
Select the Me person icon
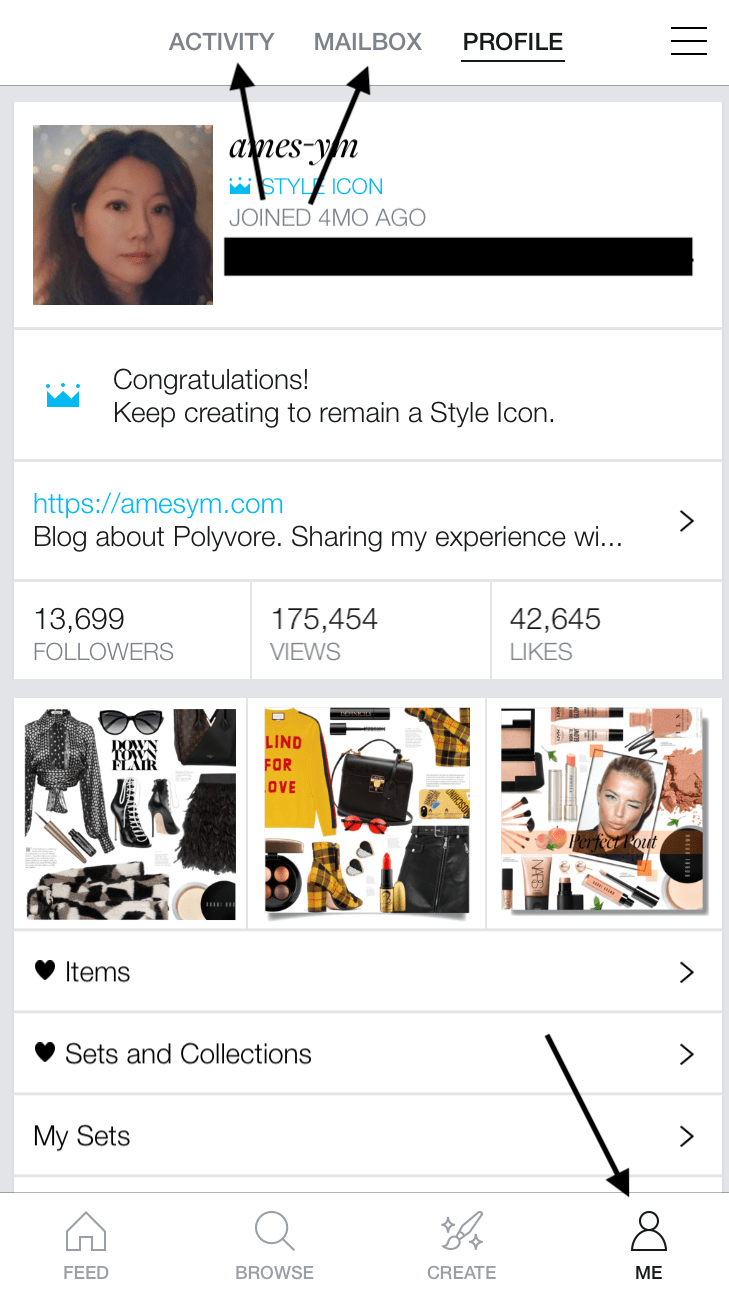pyautogui.click(x=648, y=1232)
